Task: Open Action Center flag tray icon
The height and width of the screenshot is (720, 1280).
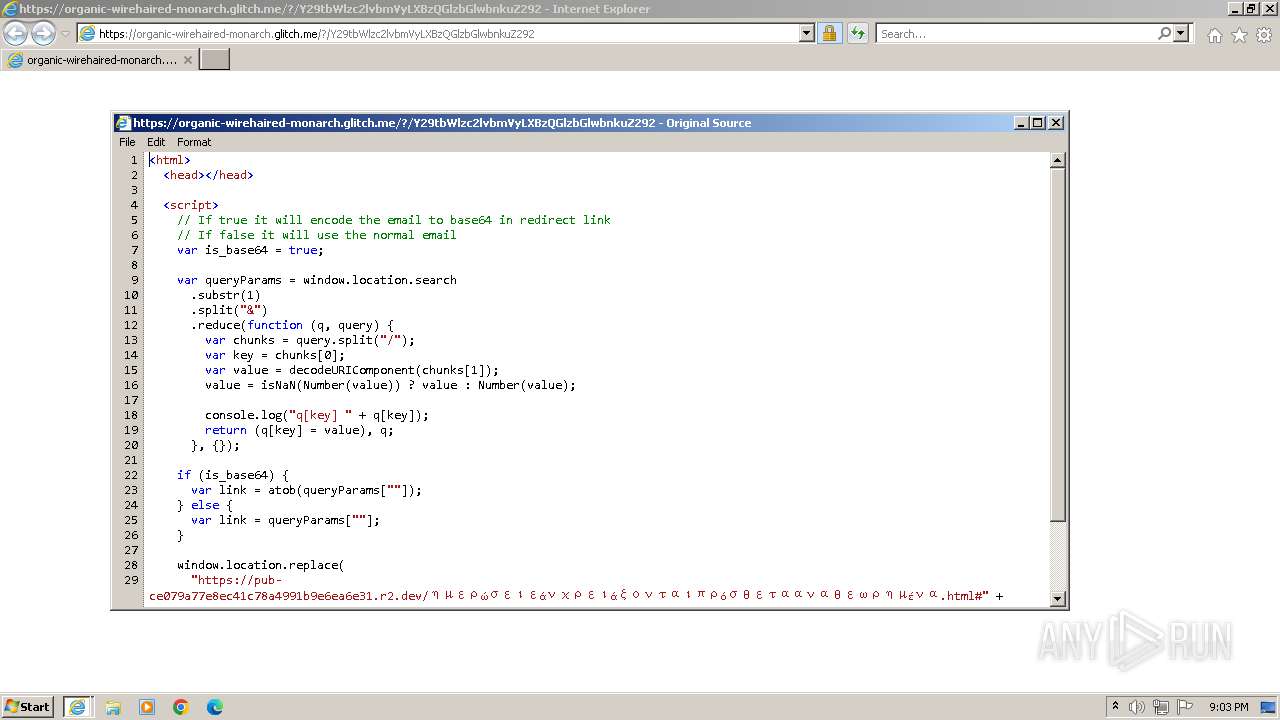Action: tap(1185, 707)
